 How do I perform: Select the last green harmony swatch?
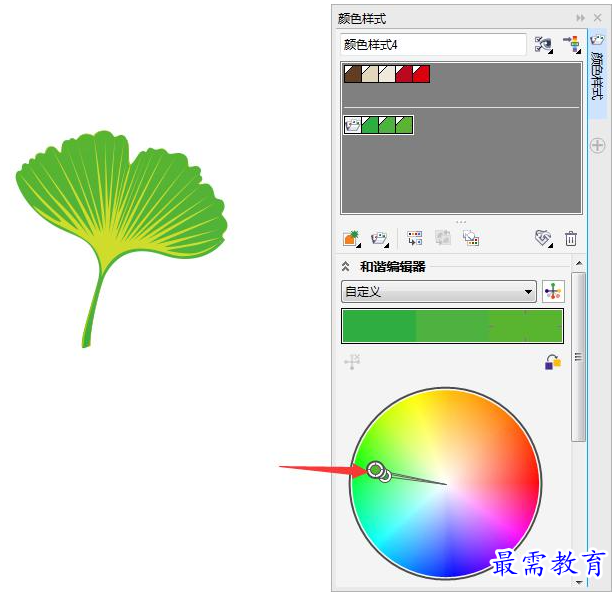pos(404,125)
